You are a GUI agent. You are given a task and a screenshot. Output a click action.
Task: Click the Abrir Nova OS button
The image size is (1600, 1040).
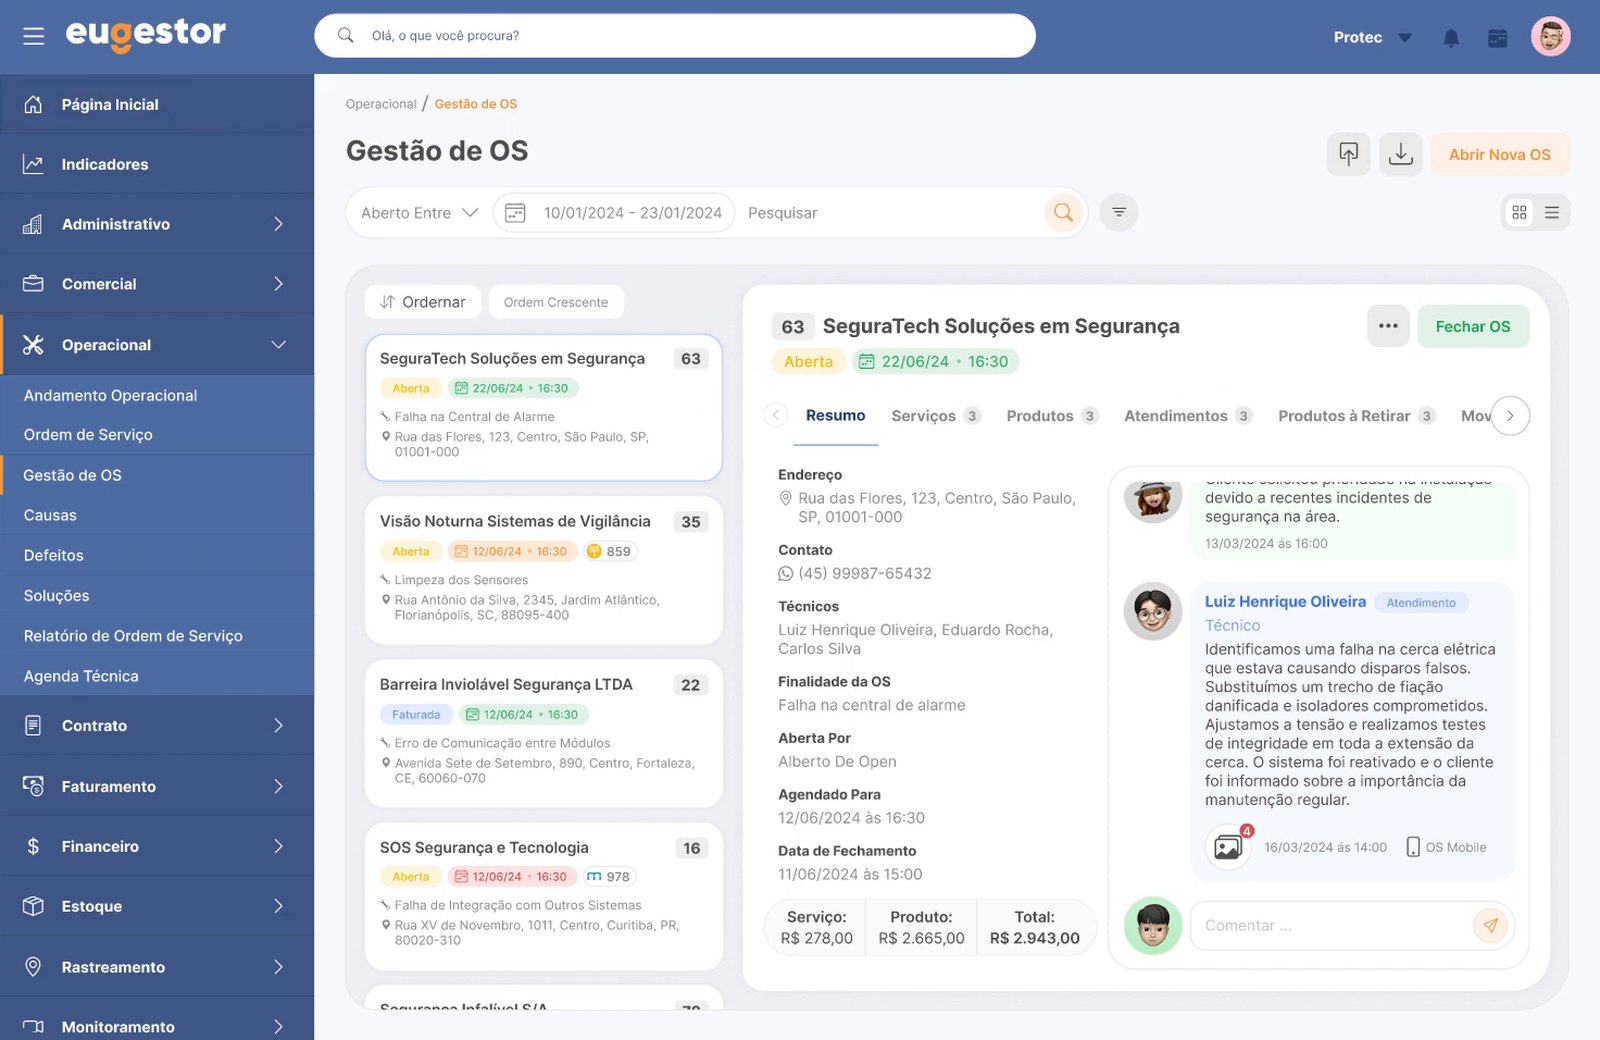pyautogui.click(x=1500, y=154)
